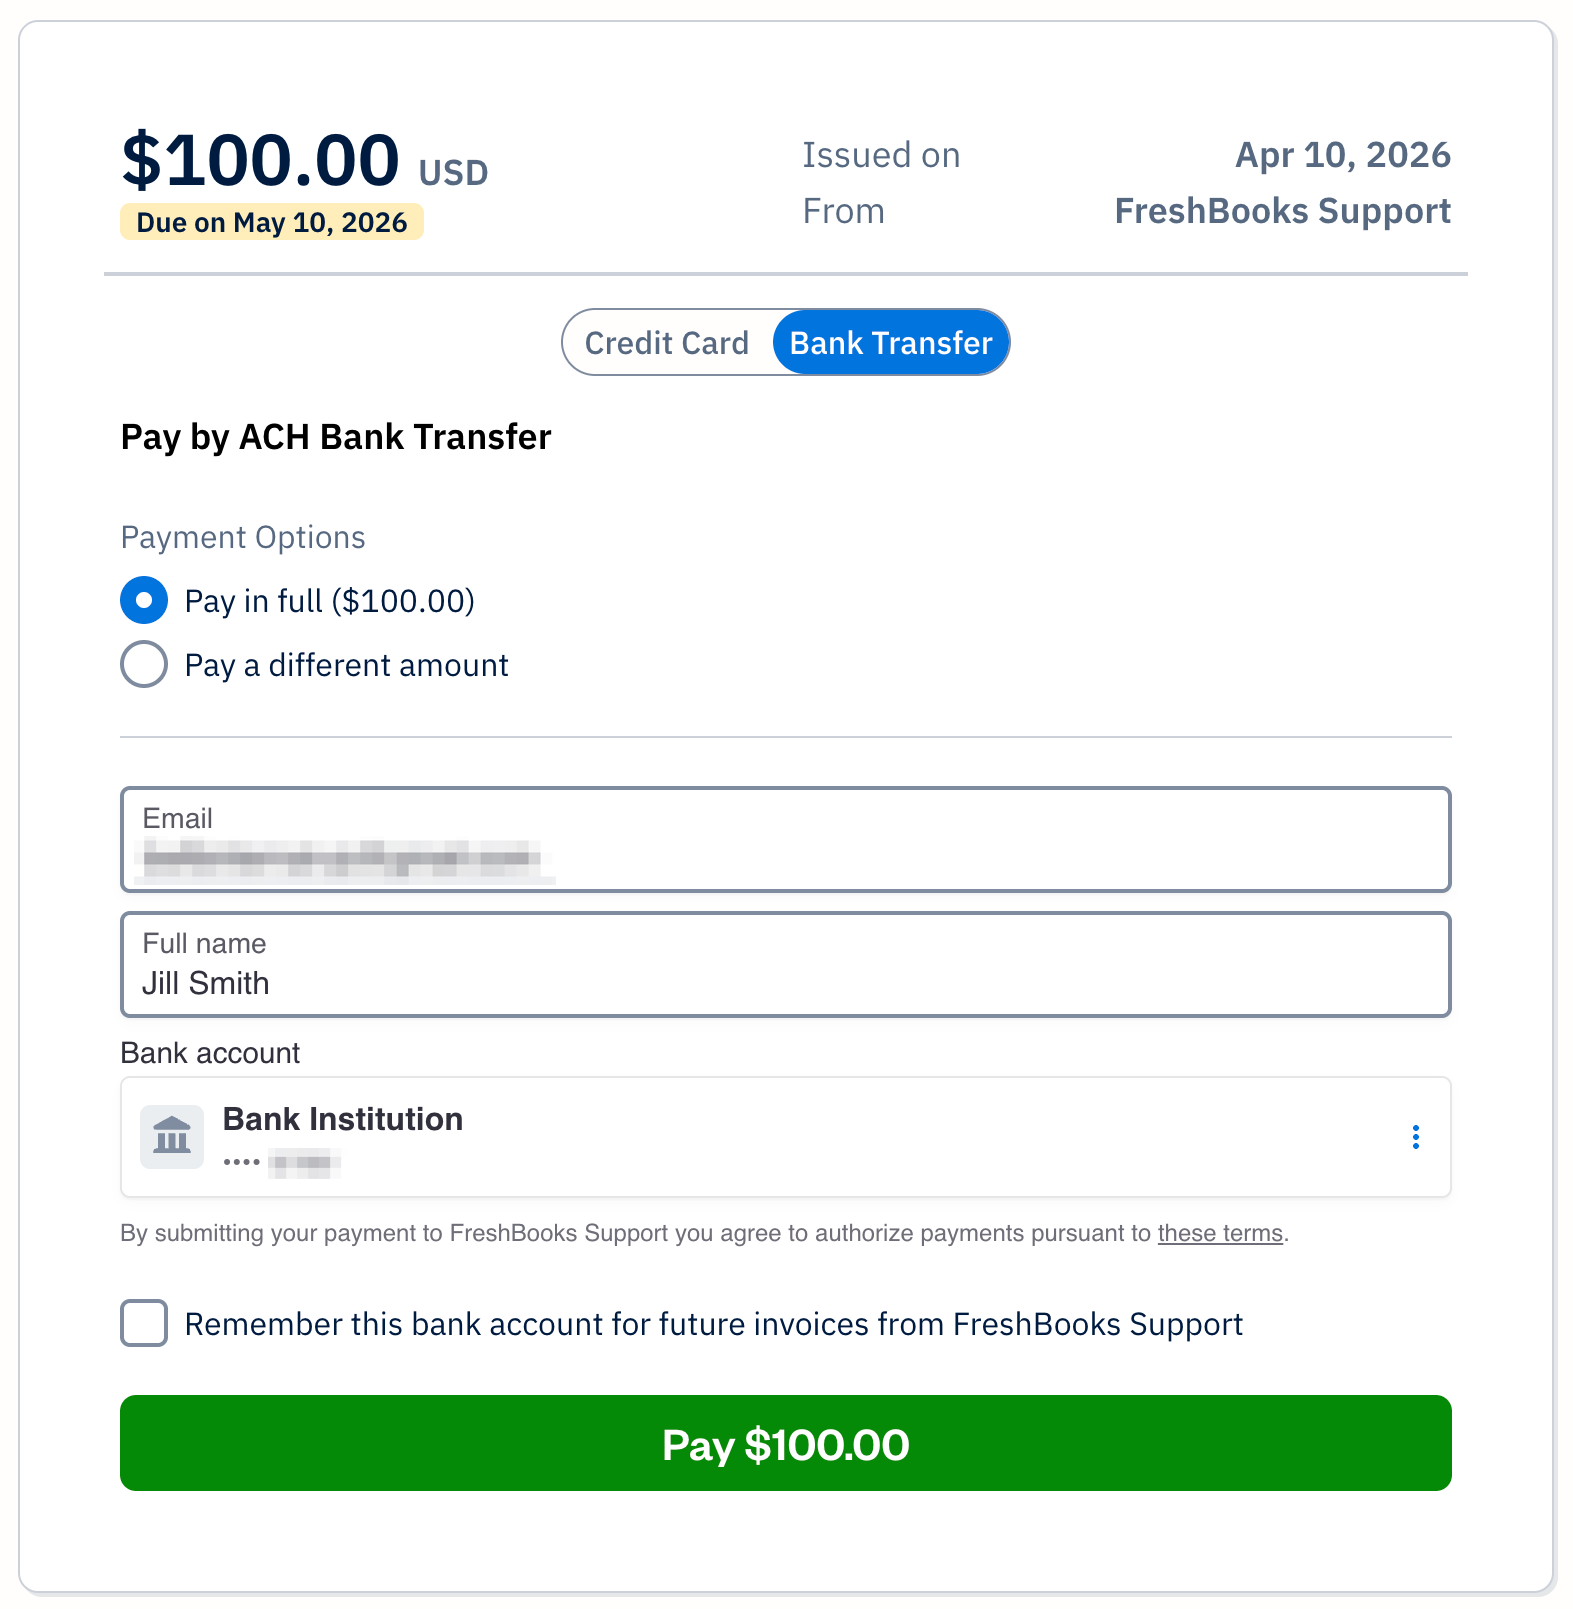The height and width of the screenshot is (1609, 1573).
Task: Select the Pay in full ($100.00) option
Action: pos(144,600)
